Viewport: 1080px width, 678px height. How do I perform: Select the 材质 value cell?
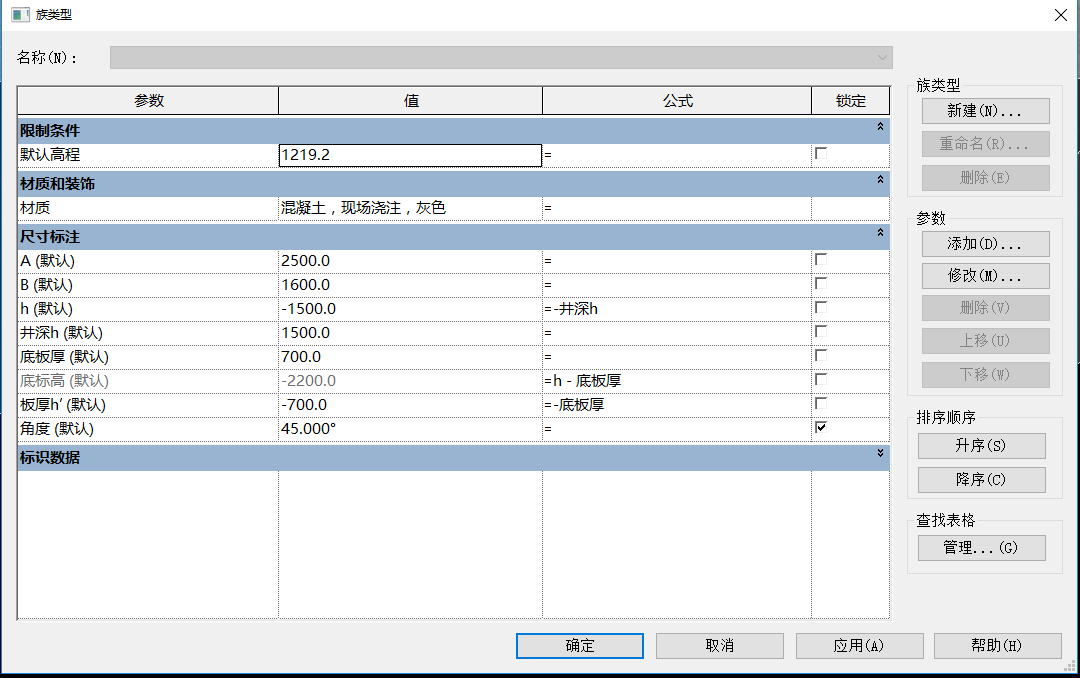pos(409,208)
